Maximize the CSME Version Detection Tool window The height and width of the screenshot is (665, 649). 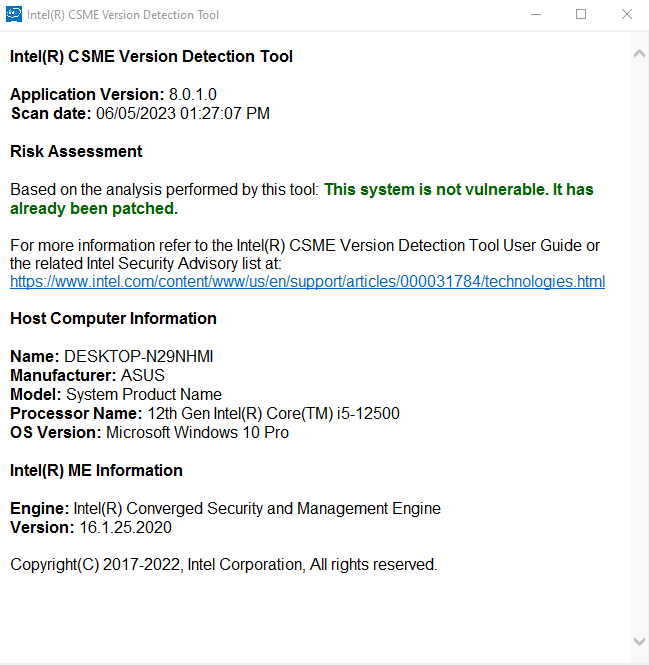pos(581,15)
